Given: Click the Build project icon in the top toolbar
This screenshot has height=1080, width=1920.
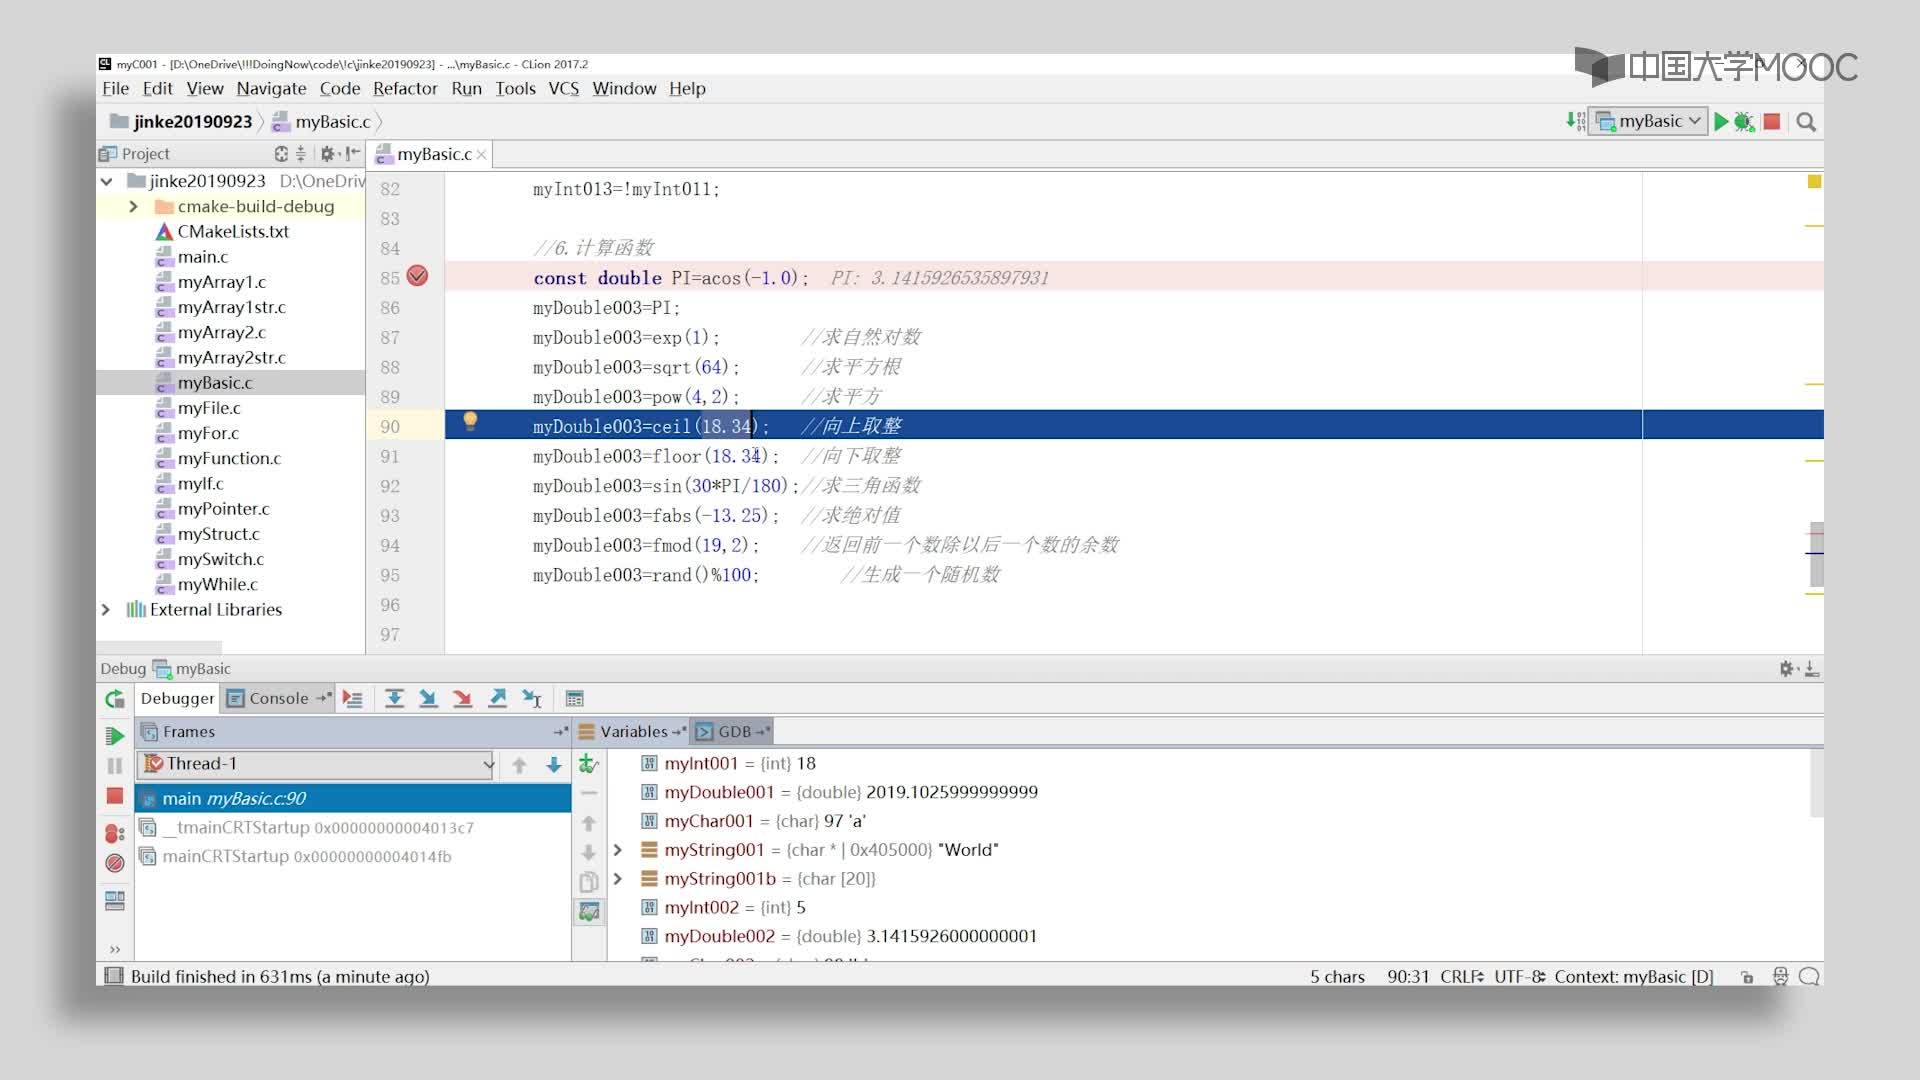Looking at the screenshot, I should (1575, 121).
